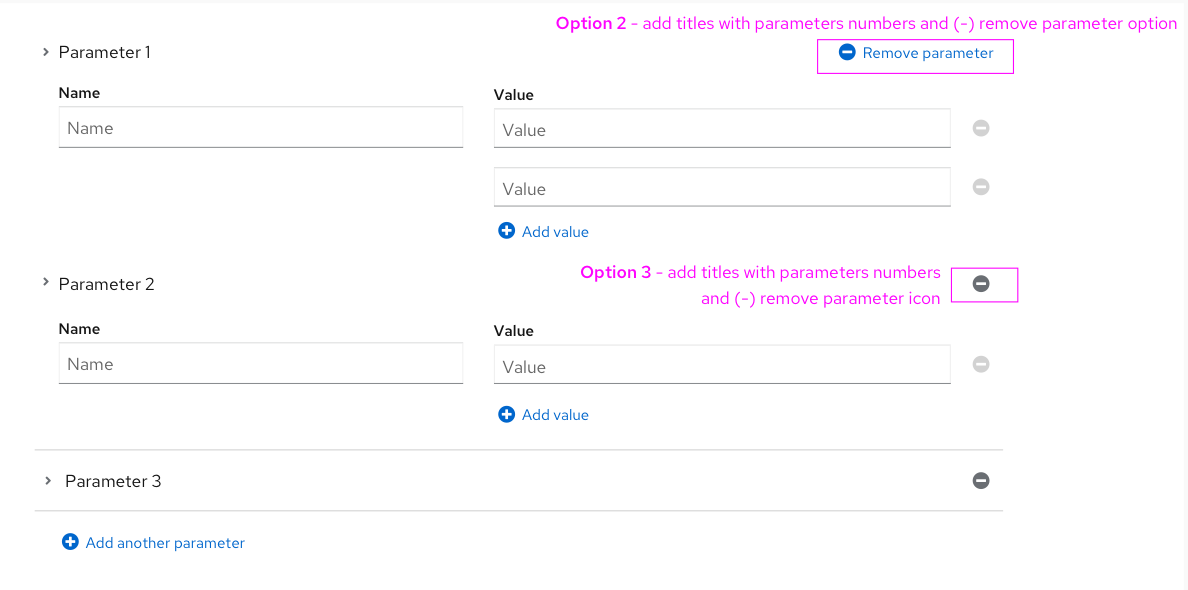This screenshot has height=590, width=1188.
Task: Remove Parameter 3 using its minus icon
Action: (981, 481)
